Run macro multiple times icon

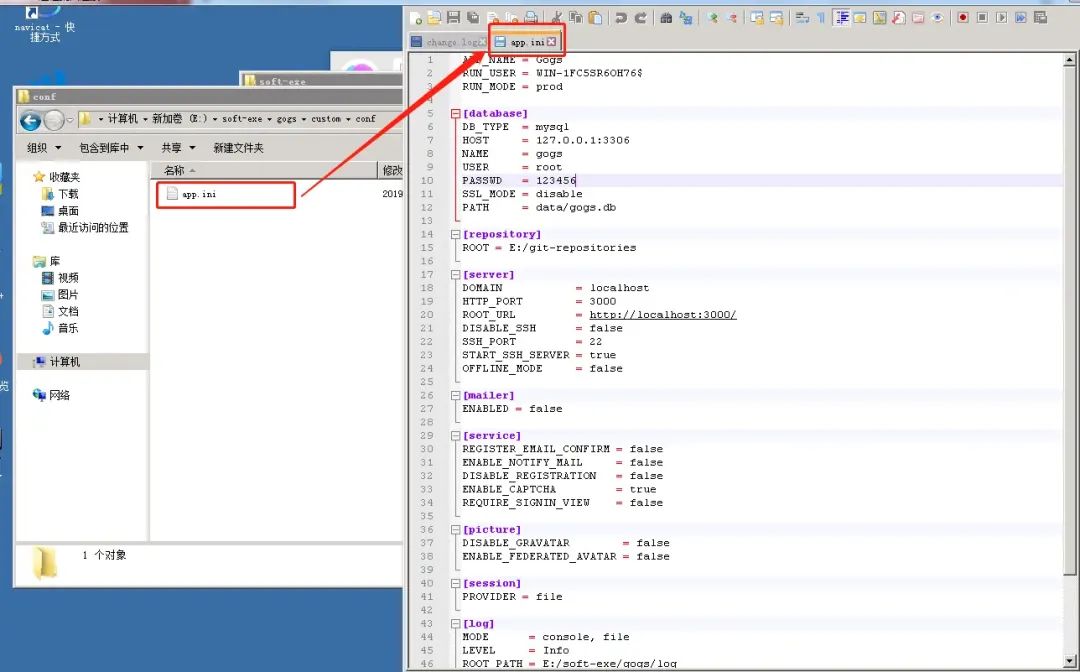[1021, 18]
